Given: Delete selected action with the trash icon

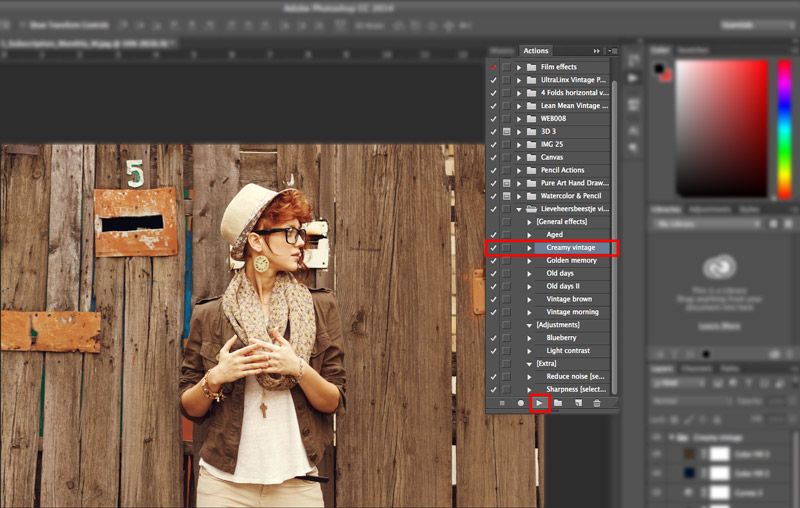Looking at the screenshot, I should 596,403.
